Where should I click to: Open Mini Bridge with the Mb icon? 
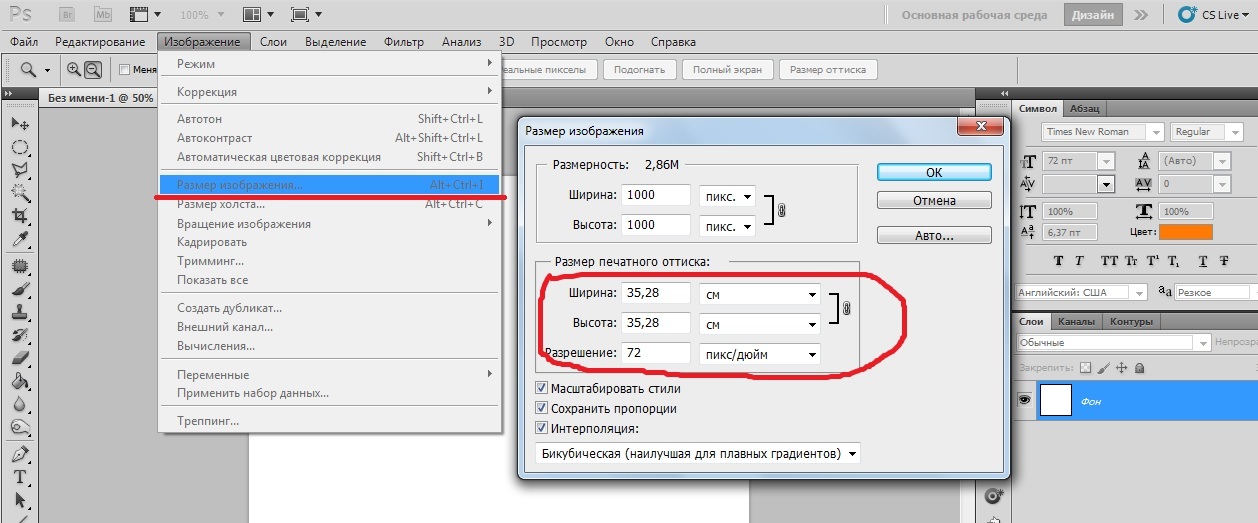(102, 15)
